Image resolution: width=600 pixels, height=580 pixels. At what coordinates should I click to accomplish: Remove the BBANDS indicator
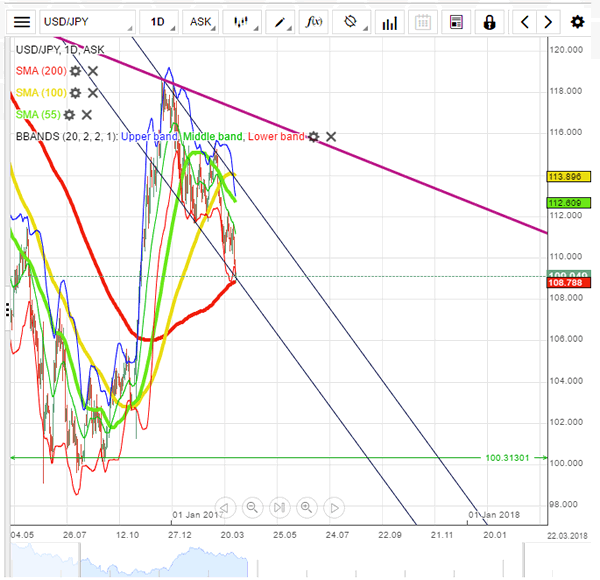pos(331,137)
